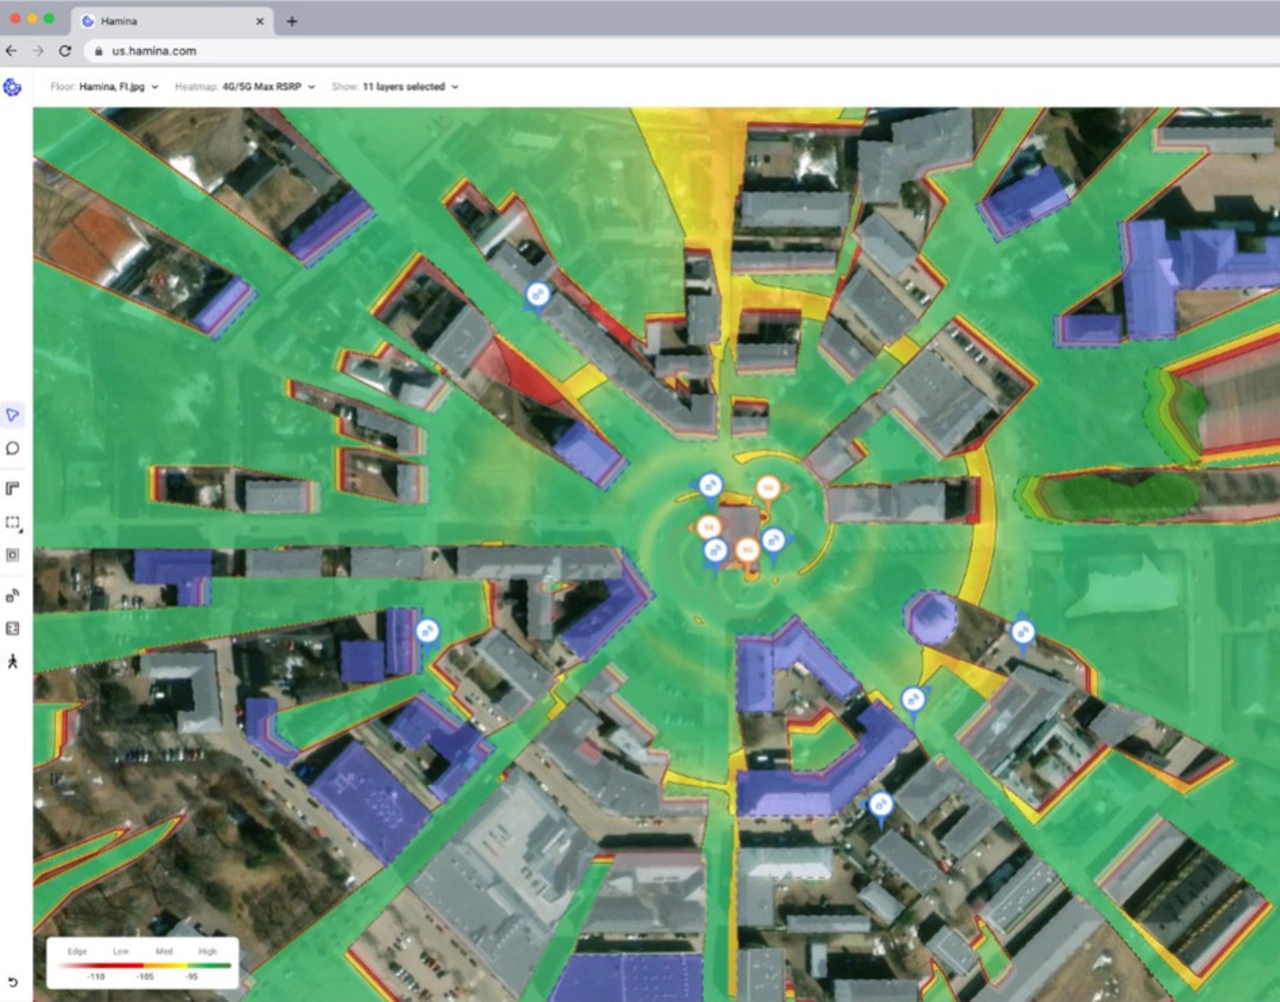This screenshot has height=1002, width=1280.
Task: Go back with the browser back arrow
Action: pos(11,51)
